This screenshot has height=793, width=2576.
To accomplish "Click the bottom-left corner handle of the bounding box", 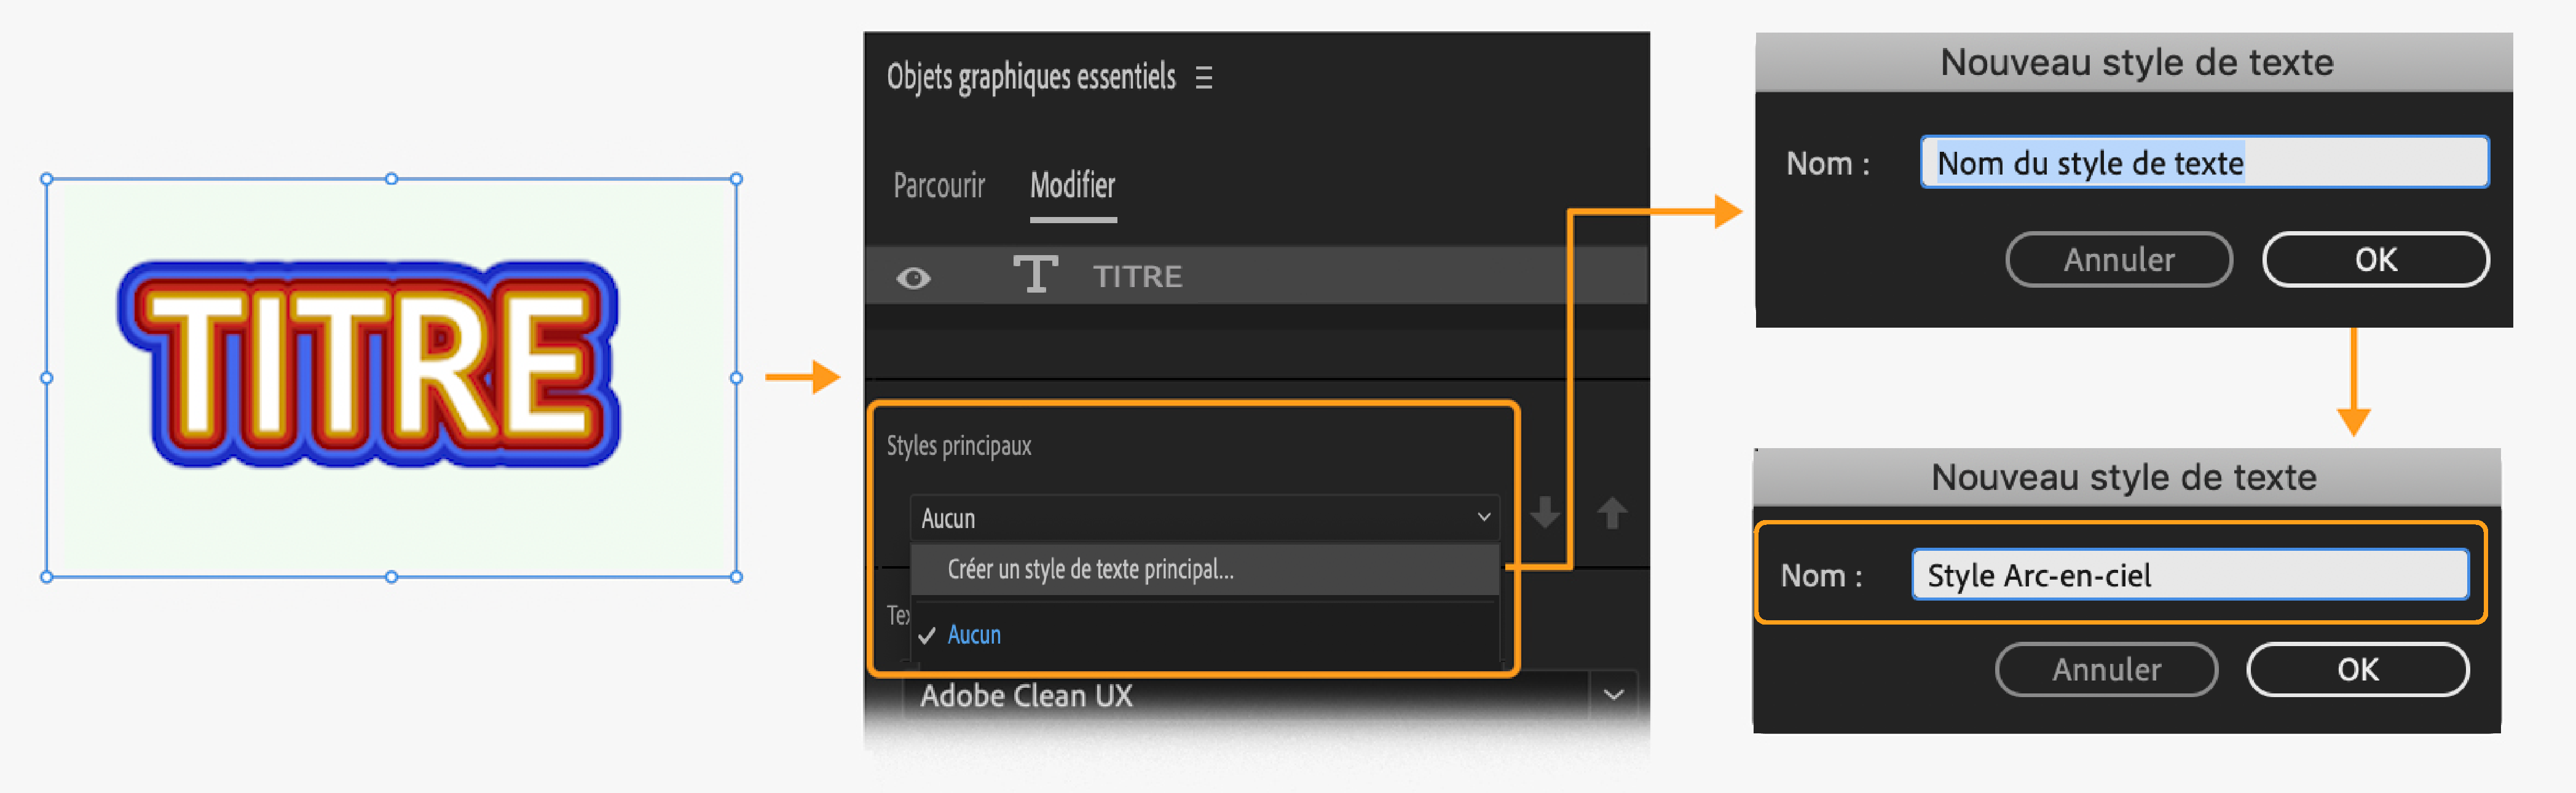I will pos(47,577).
